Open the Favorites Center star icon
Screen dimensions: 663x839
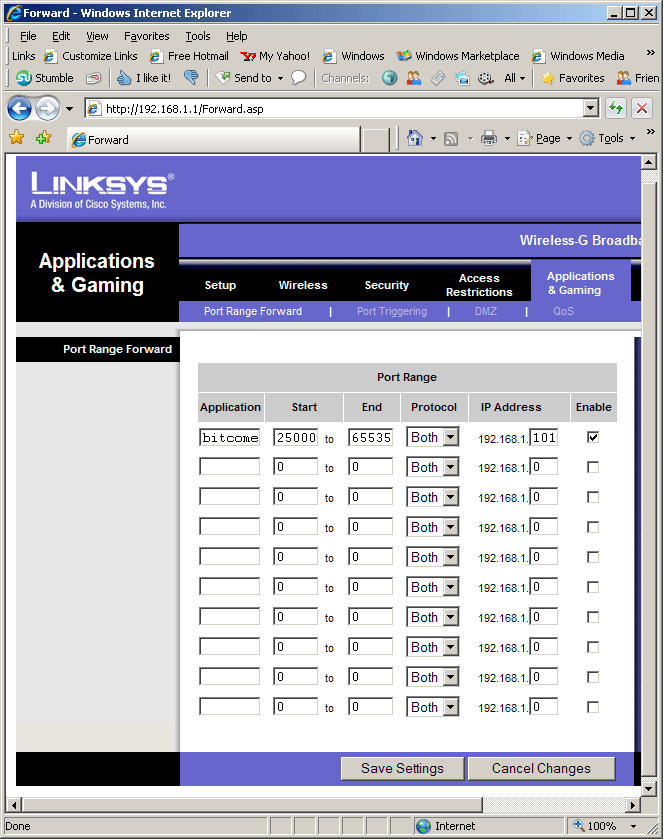[x=17, y=138]
